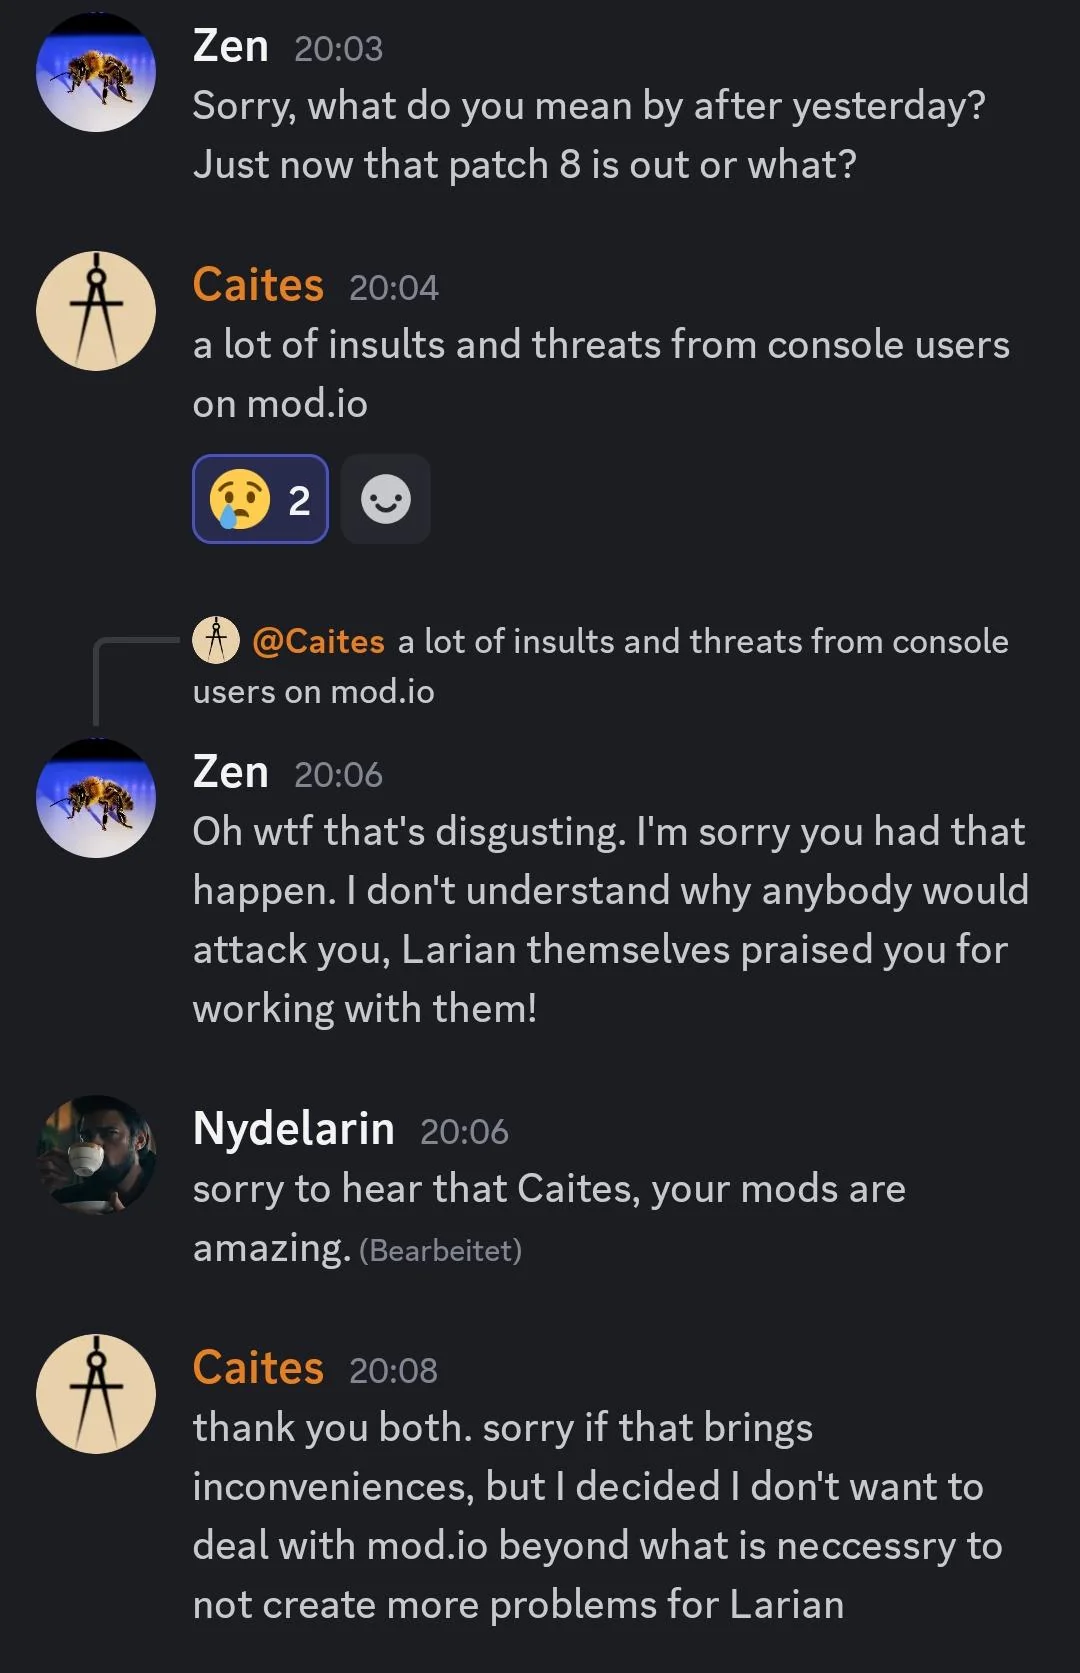Open the Nydelarin username profile
Viewport: 1080px width, 1673px height.
coord(293,1129)
